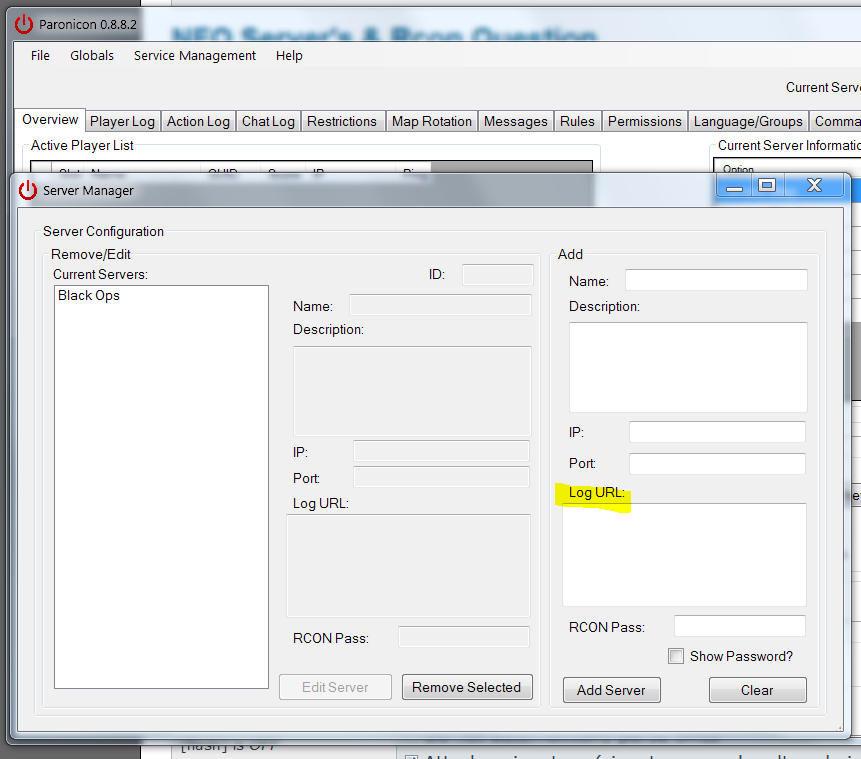
Task: Switch to the Player Log tab
Action: [x=122, y=121]
